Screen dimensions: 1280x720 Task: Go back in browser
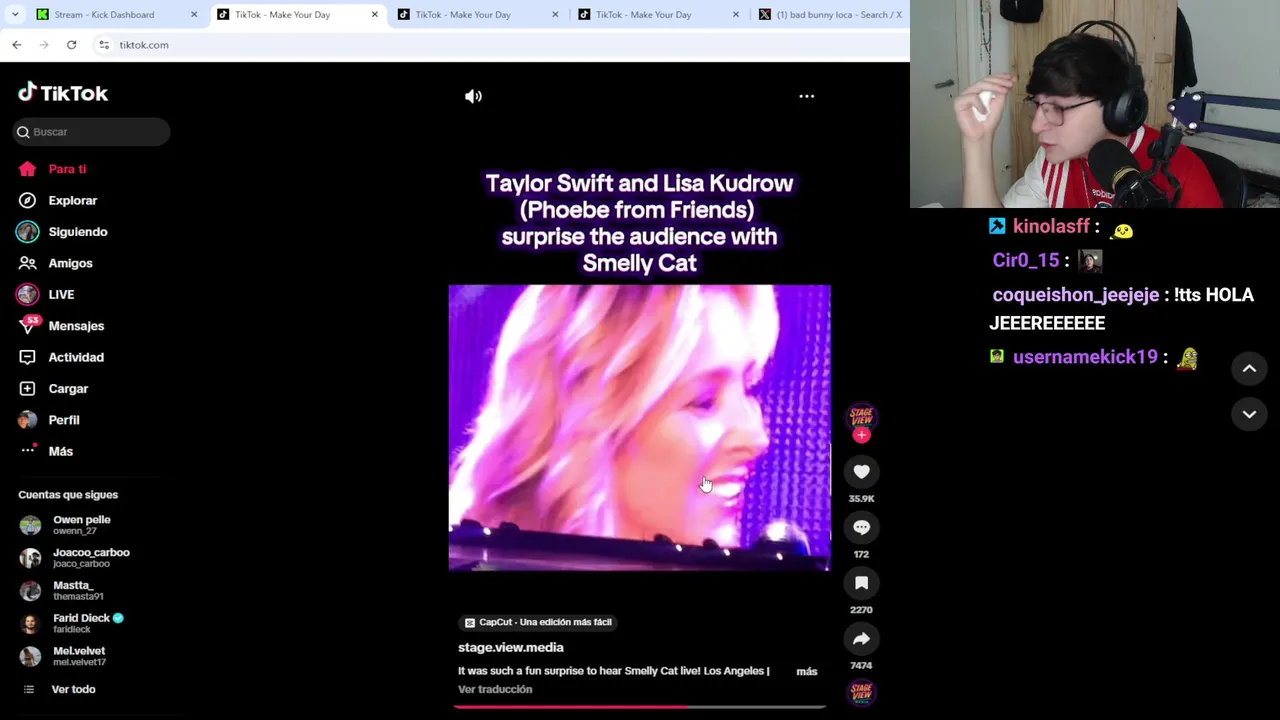click(x=17, y=45)
